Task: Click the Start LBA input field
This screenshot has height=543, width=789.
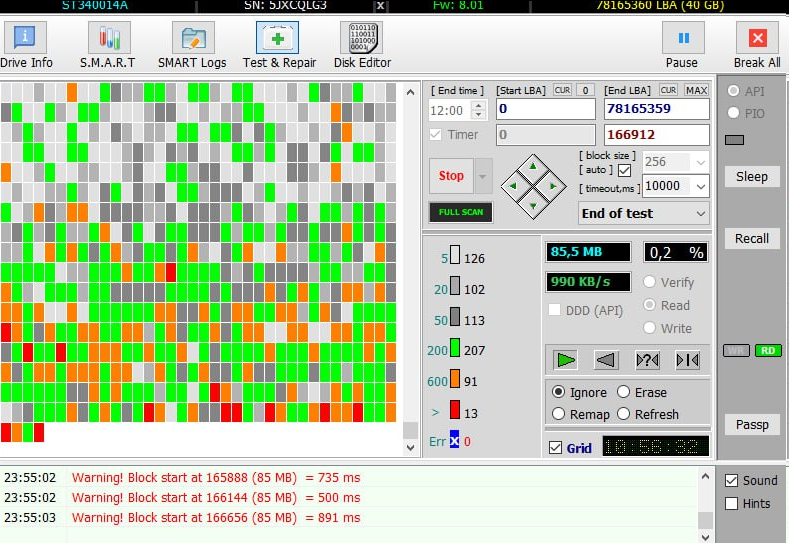Action: point(545,109)
